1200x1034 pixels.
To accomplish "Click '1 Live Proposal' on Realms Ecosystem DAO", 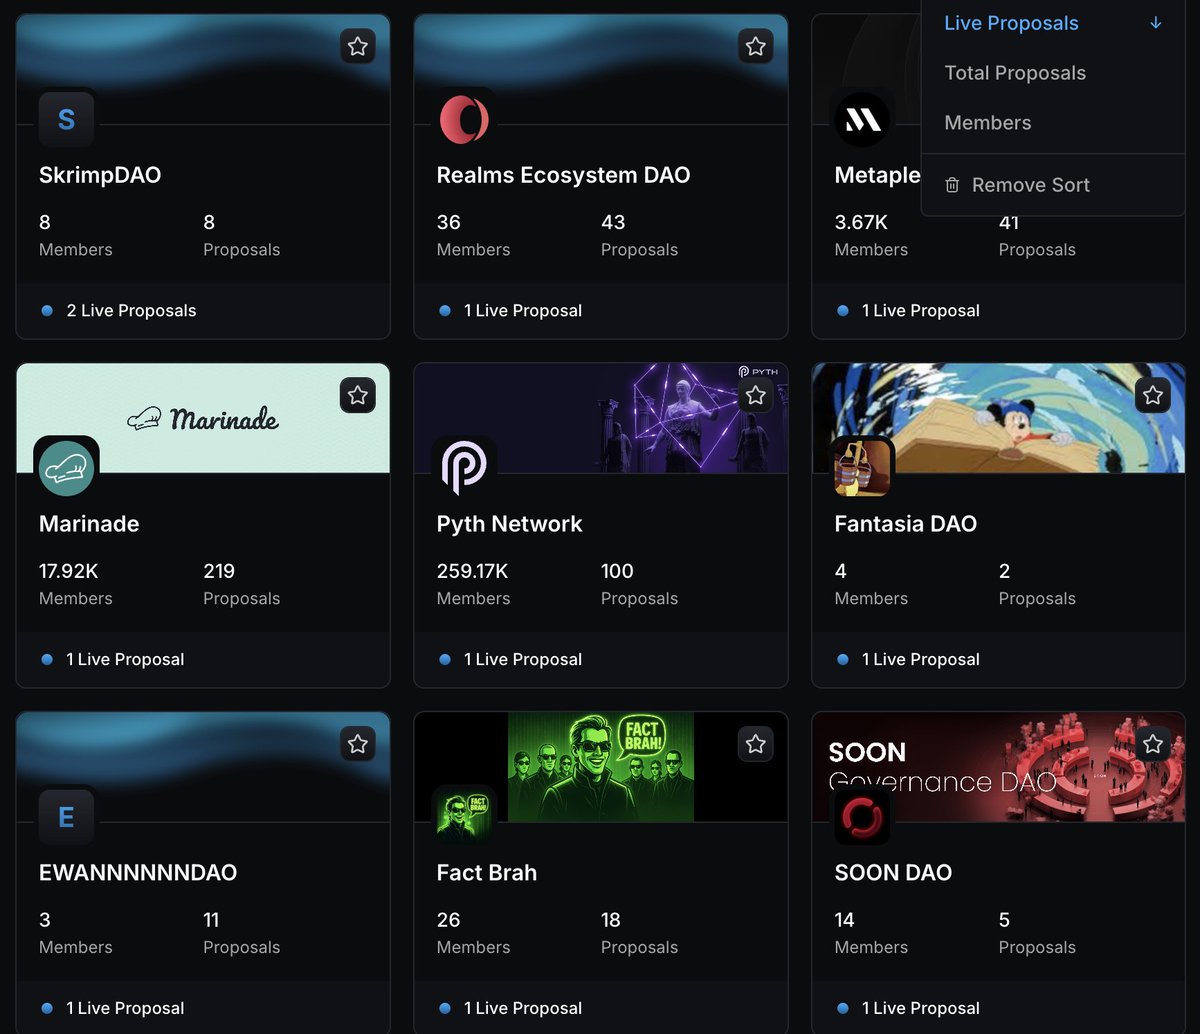I will pyautogui.click(x=523, y=311).
